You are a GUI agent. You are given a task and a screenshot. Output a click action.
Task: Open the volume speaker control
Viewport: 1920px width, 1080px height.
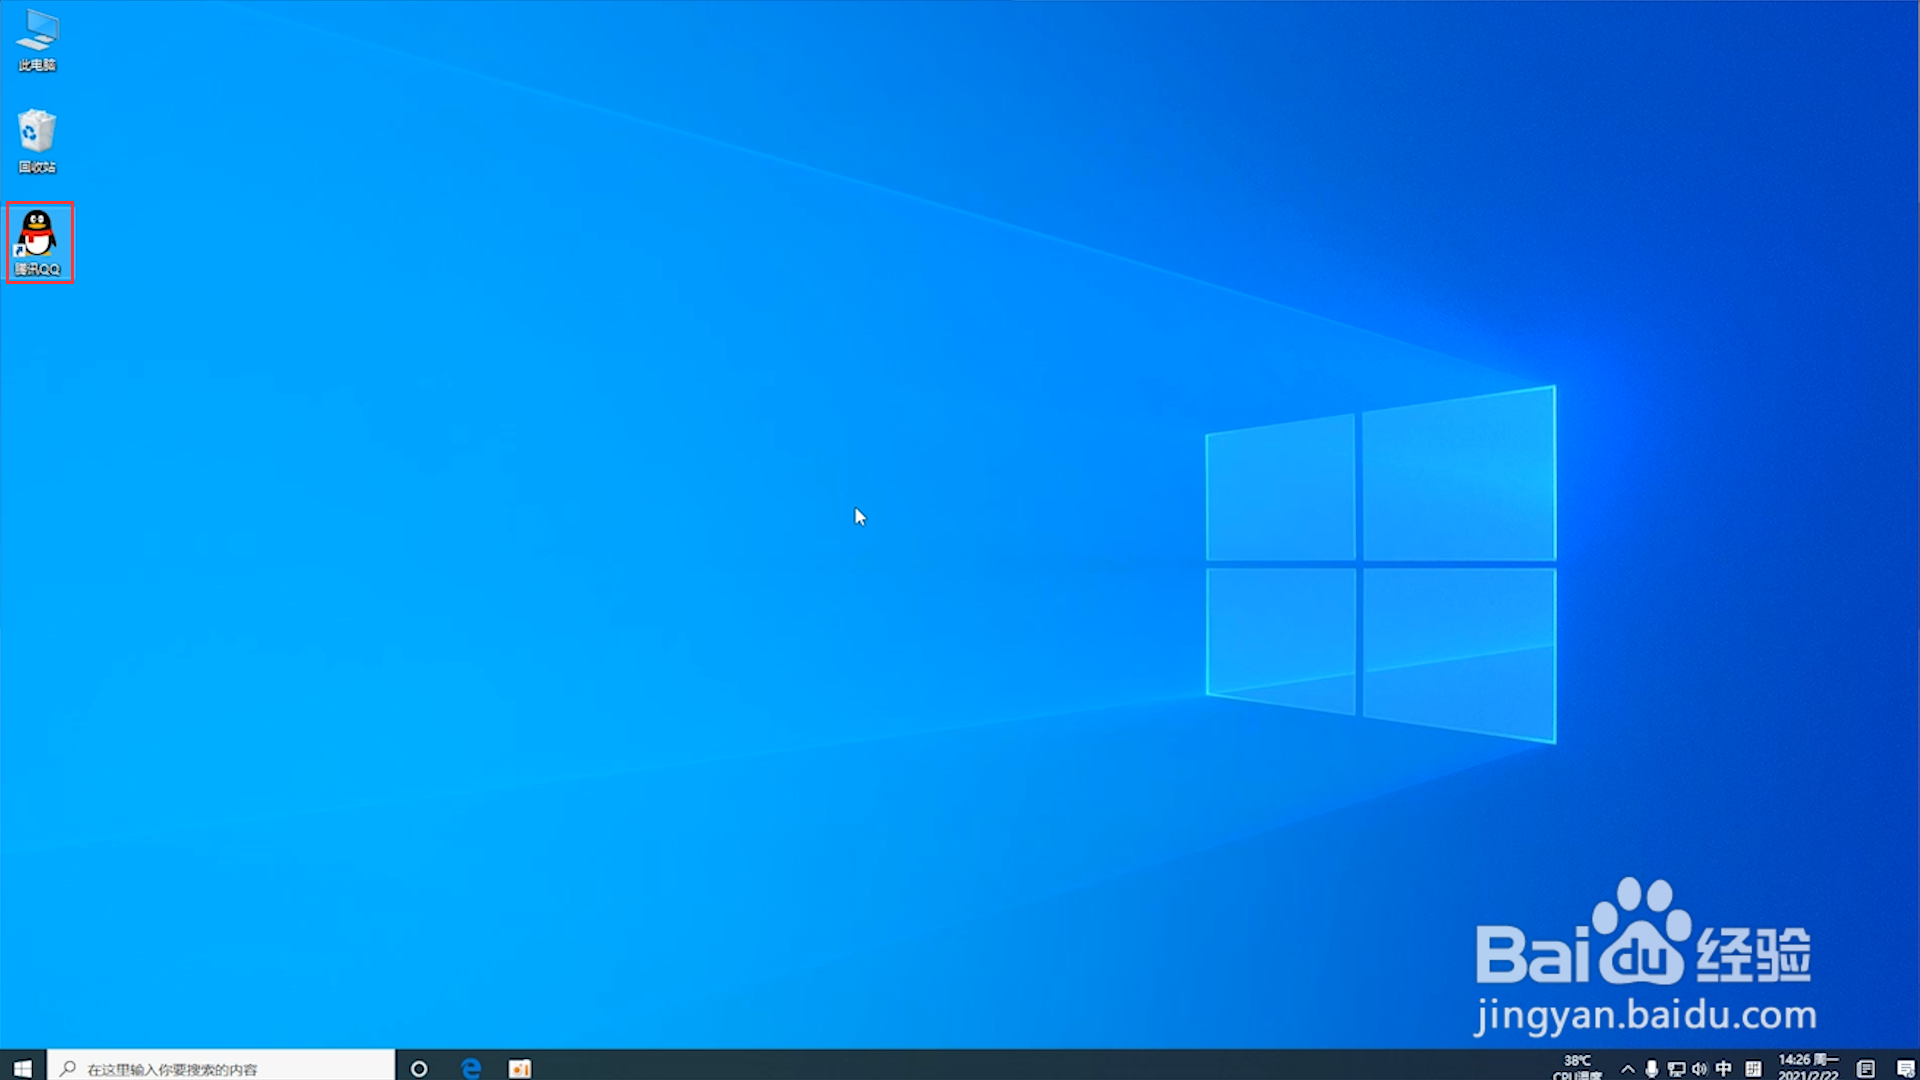point(1699,1068)
